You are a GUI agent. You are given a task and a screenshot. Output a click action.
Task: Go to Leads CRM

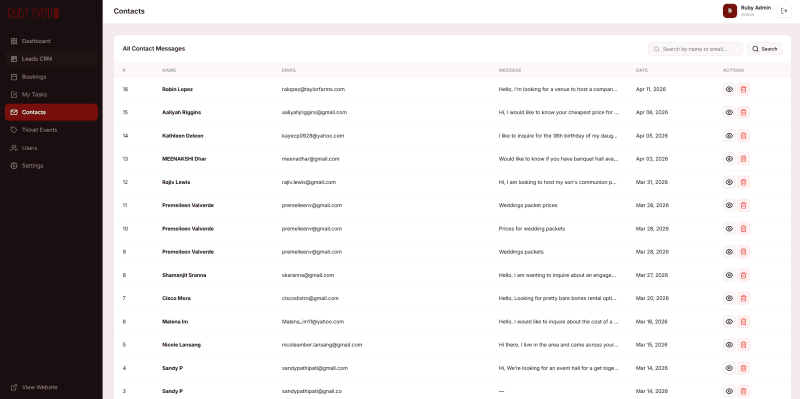[51, 59]
